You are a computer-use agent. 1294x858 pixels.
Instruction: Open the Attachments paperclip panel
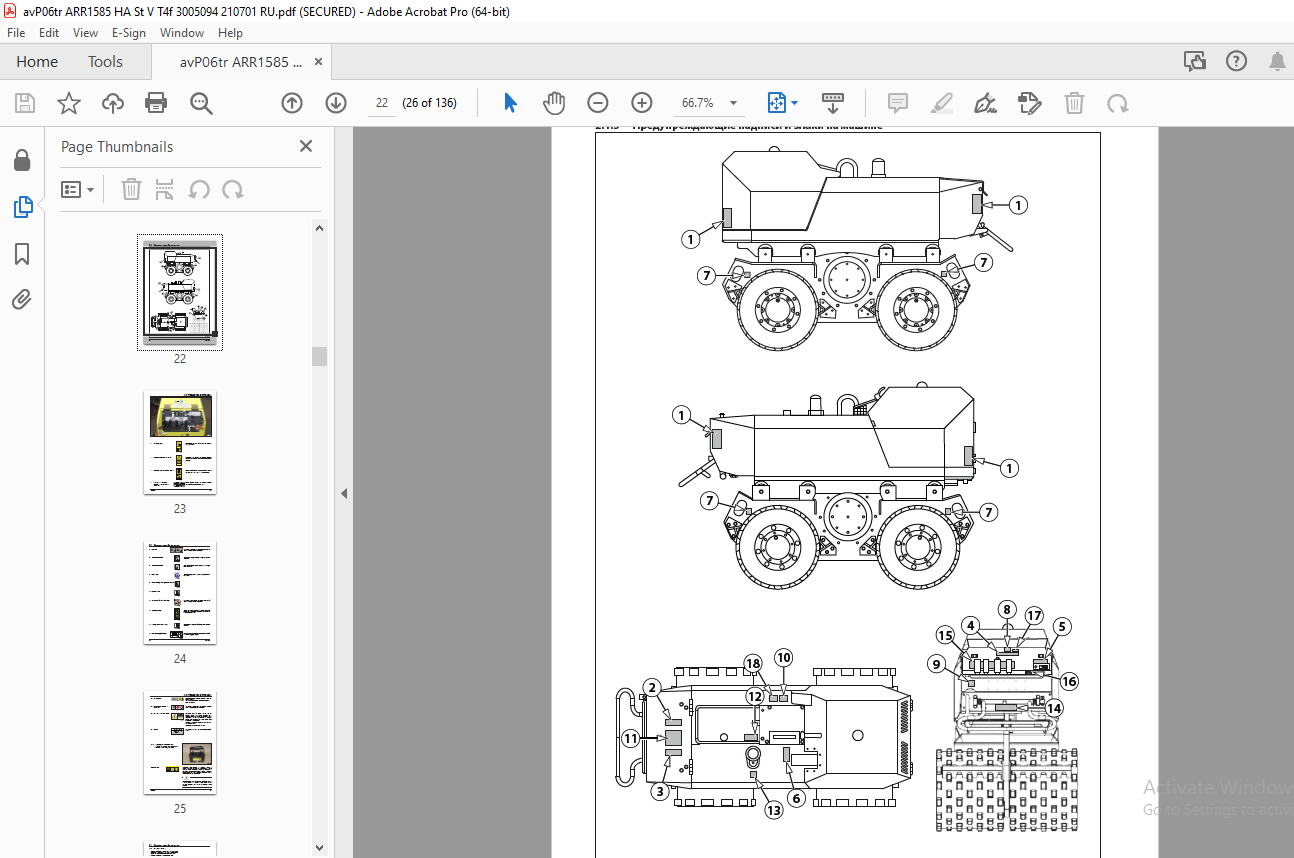pyautogui.click(x=22, y=299)
